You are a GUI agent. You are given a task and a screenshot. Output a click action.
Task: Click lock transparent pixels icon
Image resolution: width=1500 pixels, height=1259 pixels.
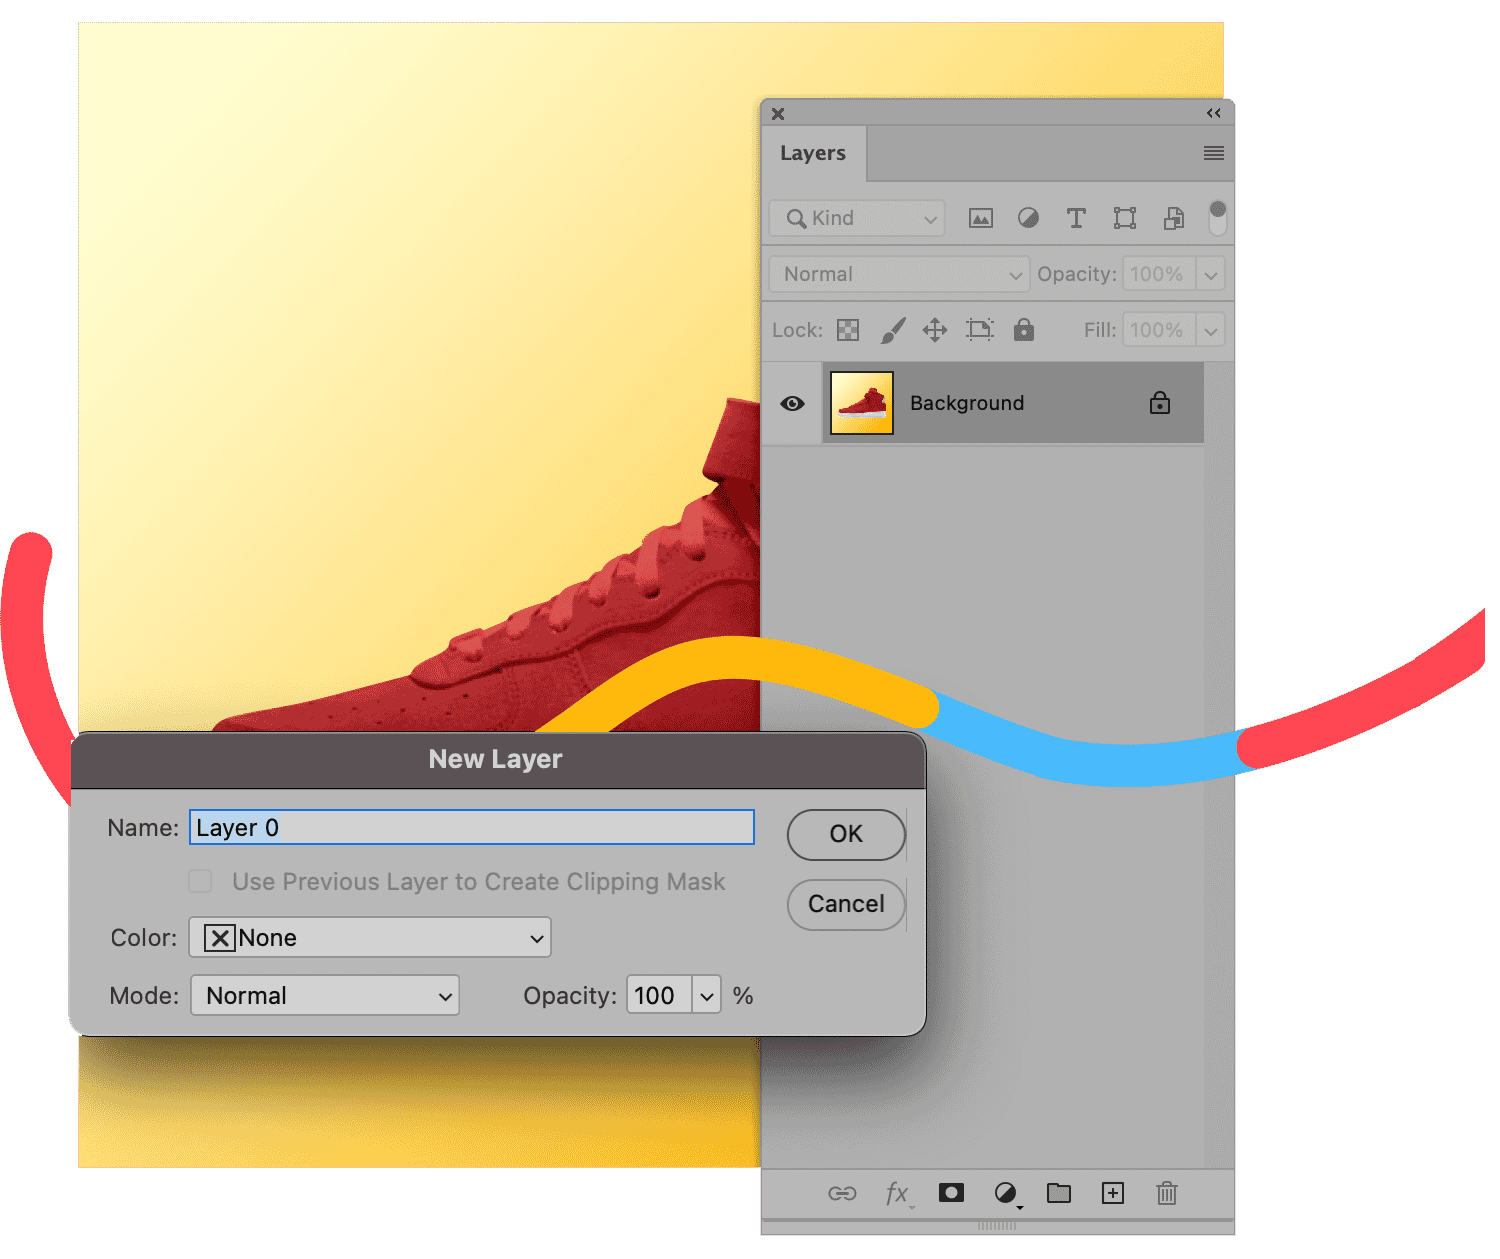coord(848,330)
